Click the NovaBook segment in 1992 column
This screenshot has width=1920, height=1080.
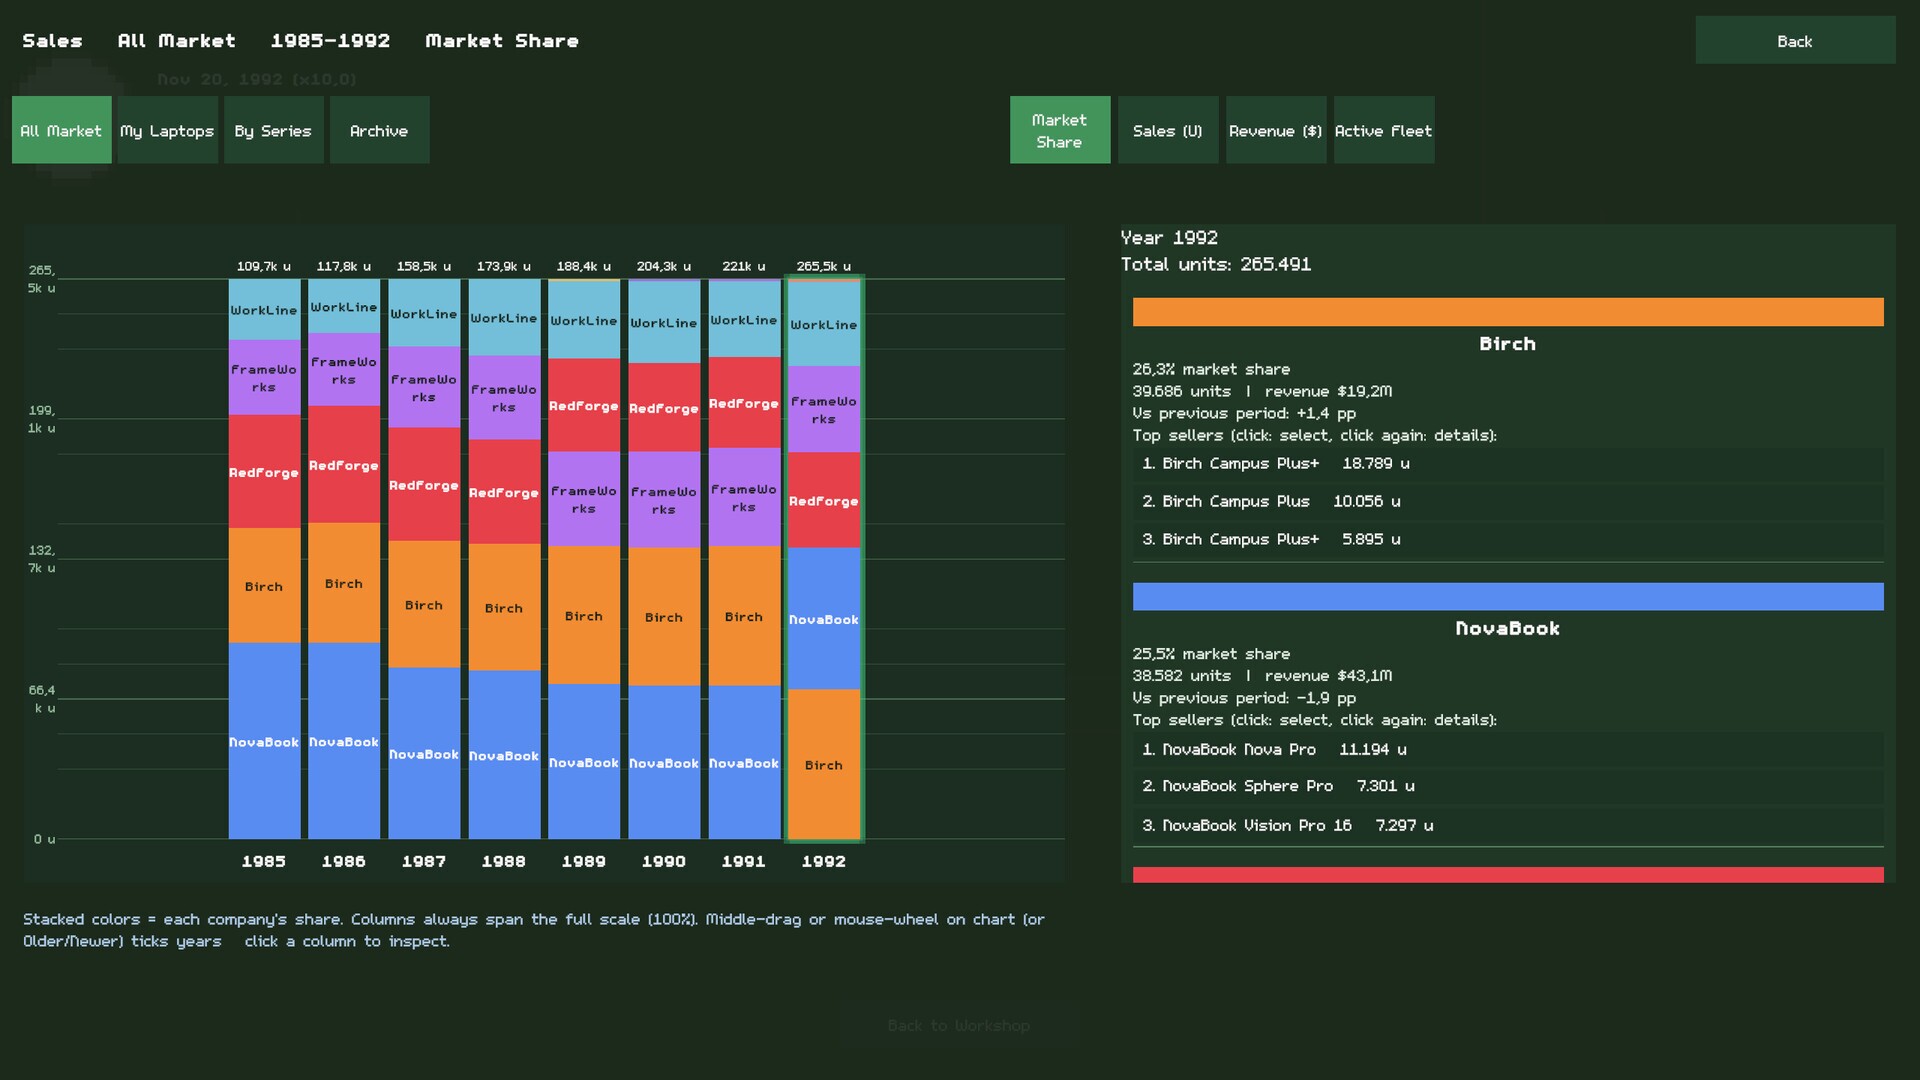point(824,619)
